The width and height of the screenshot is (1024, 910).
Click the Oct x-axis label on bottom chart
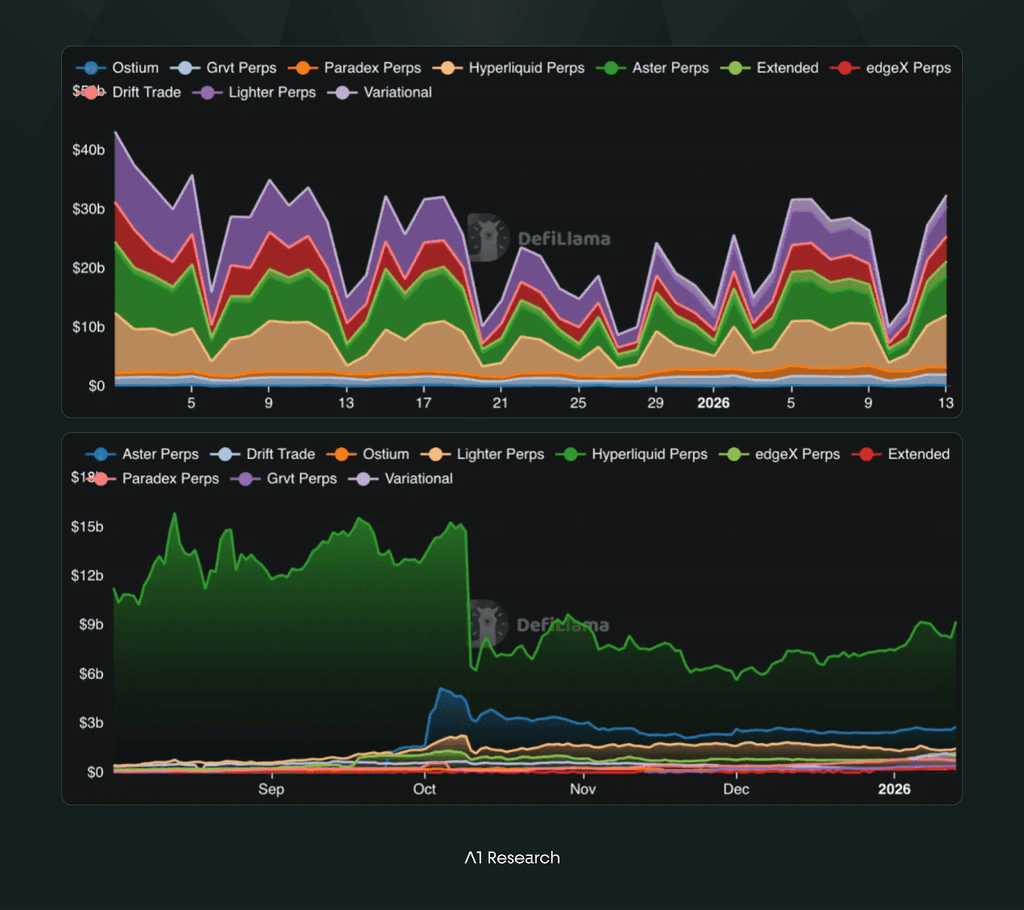click(x=424, y=789)
